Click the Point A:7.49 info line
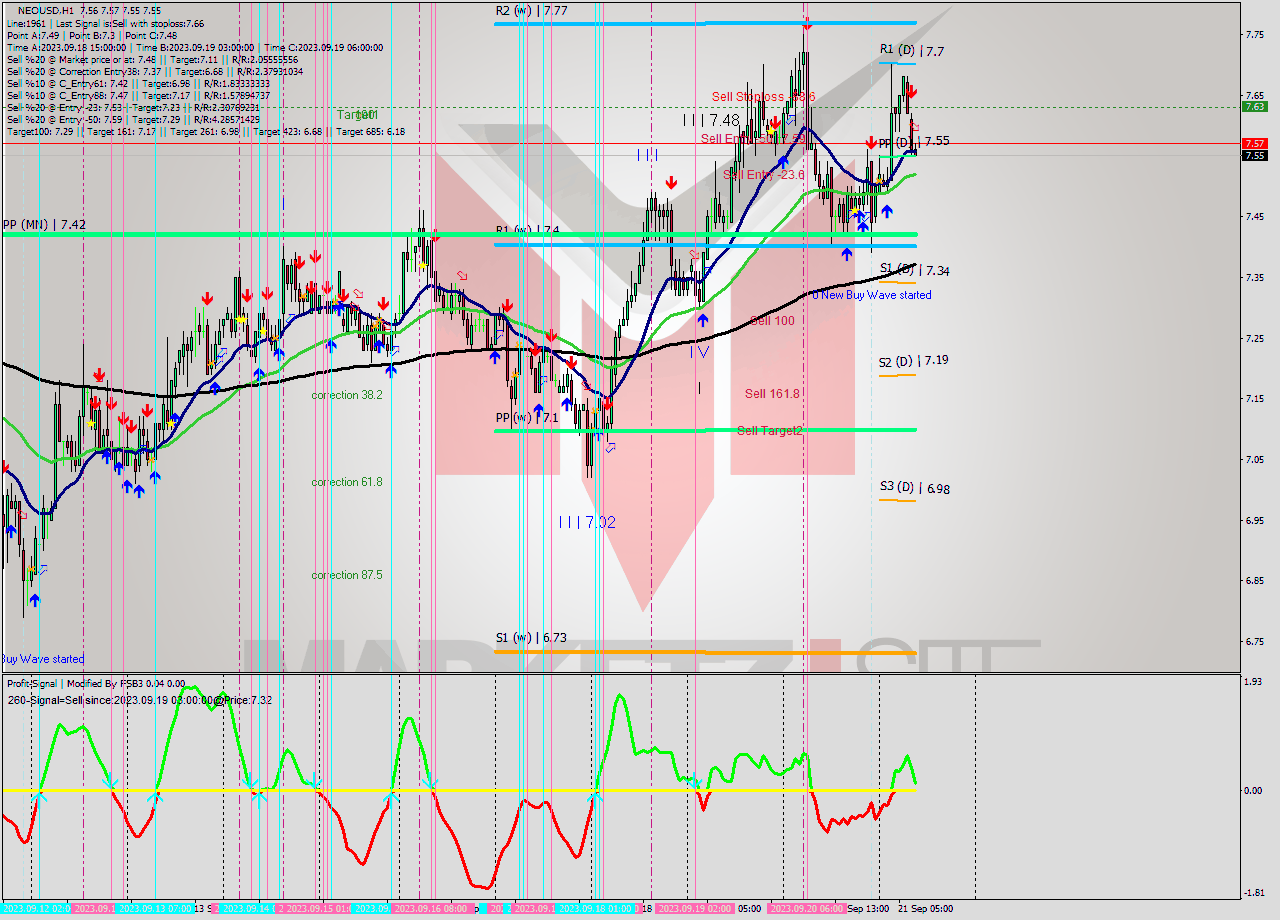Viewport: 1280px width, 920px height. point(92,35)
